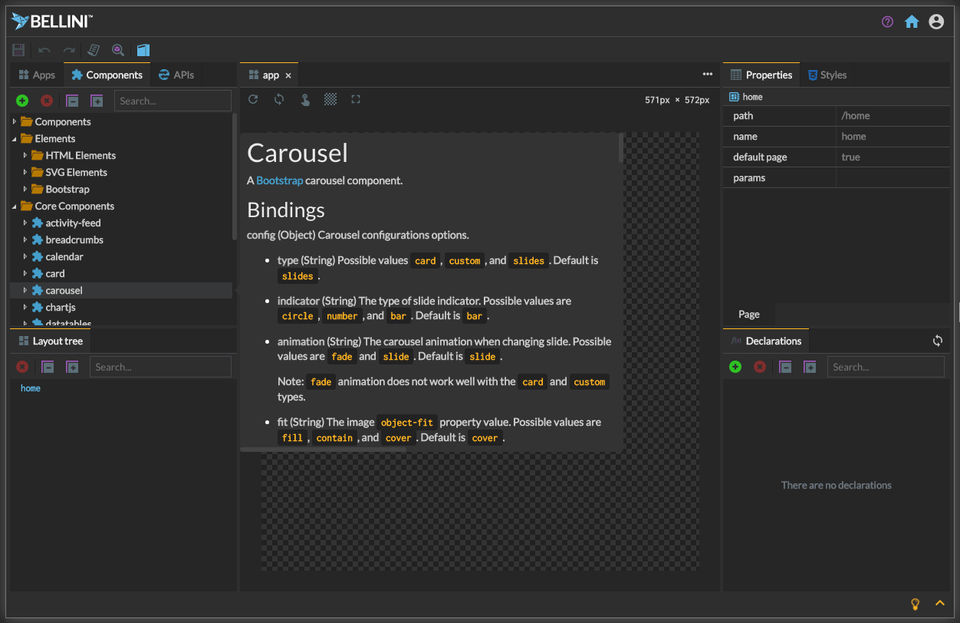Image resolution: width=960 pixels, height=623 pixels.
Task: Open the Styles tab
Action: [x=827, y=75]
